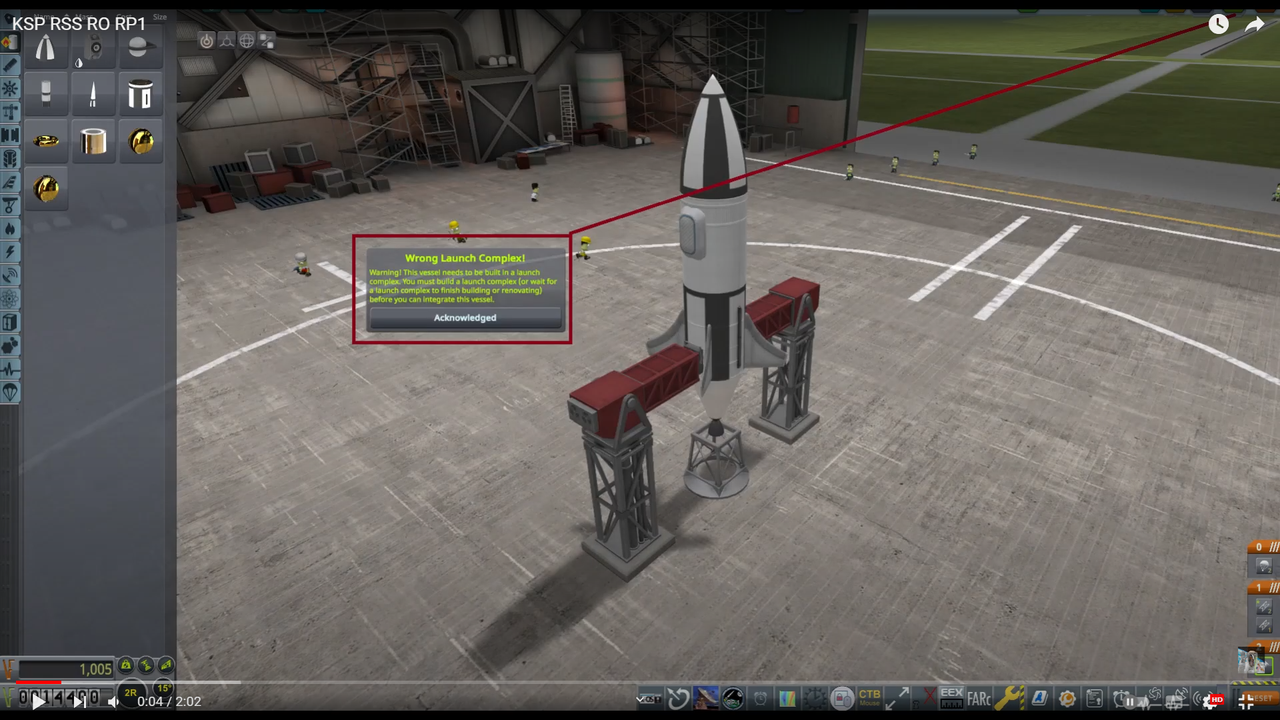Viewport: 1280px width, 720px height.
Task: Pick the gold sphere part in third row
Action: point(141,141)
